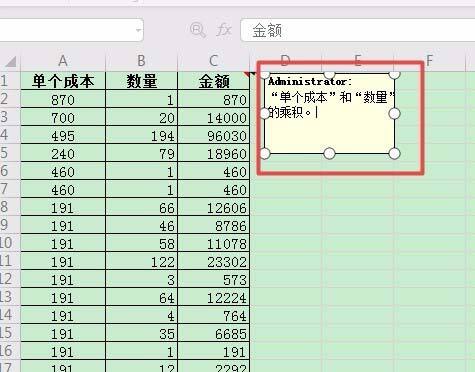Click quantity cell 194

tap(142, 135)
